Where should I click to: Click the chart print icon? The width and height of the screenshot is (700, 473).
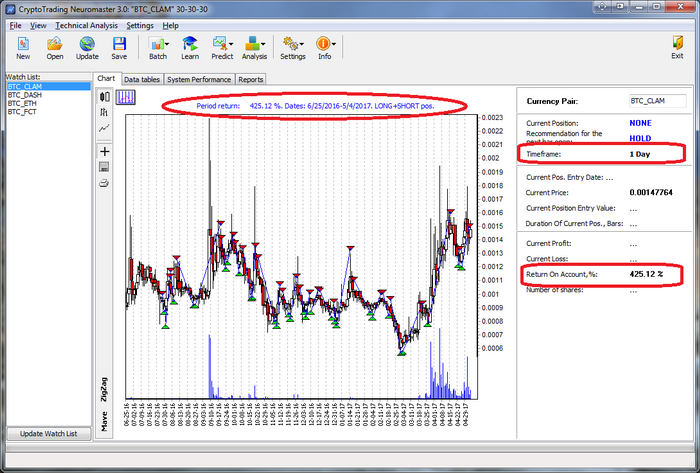(104, 183)
